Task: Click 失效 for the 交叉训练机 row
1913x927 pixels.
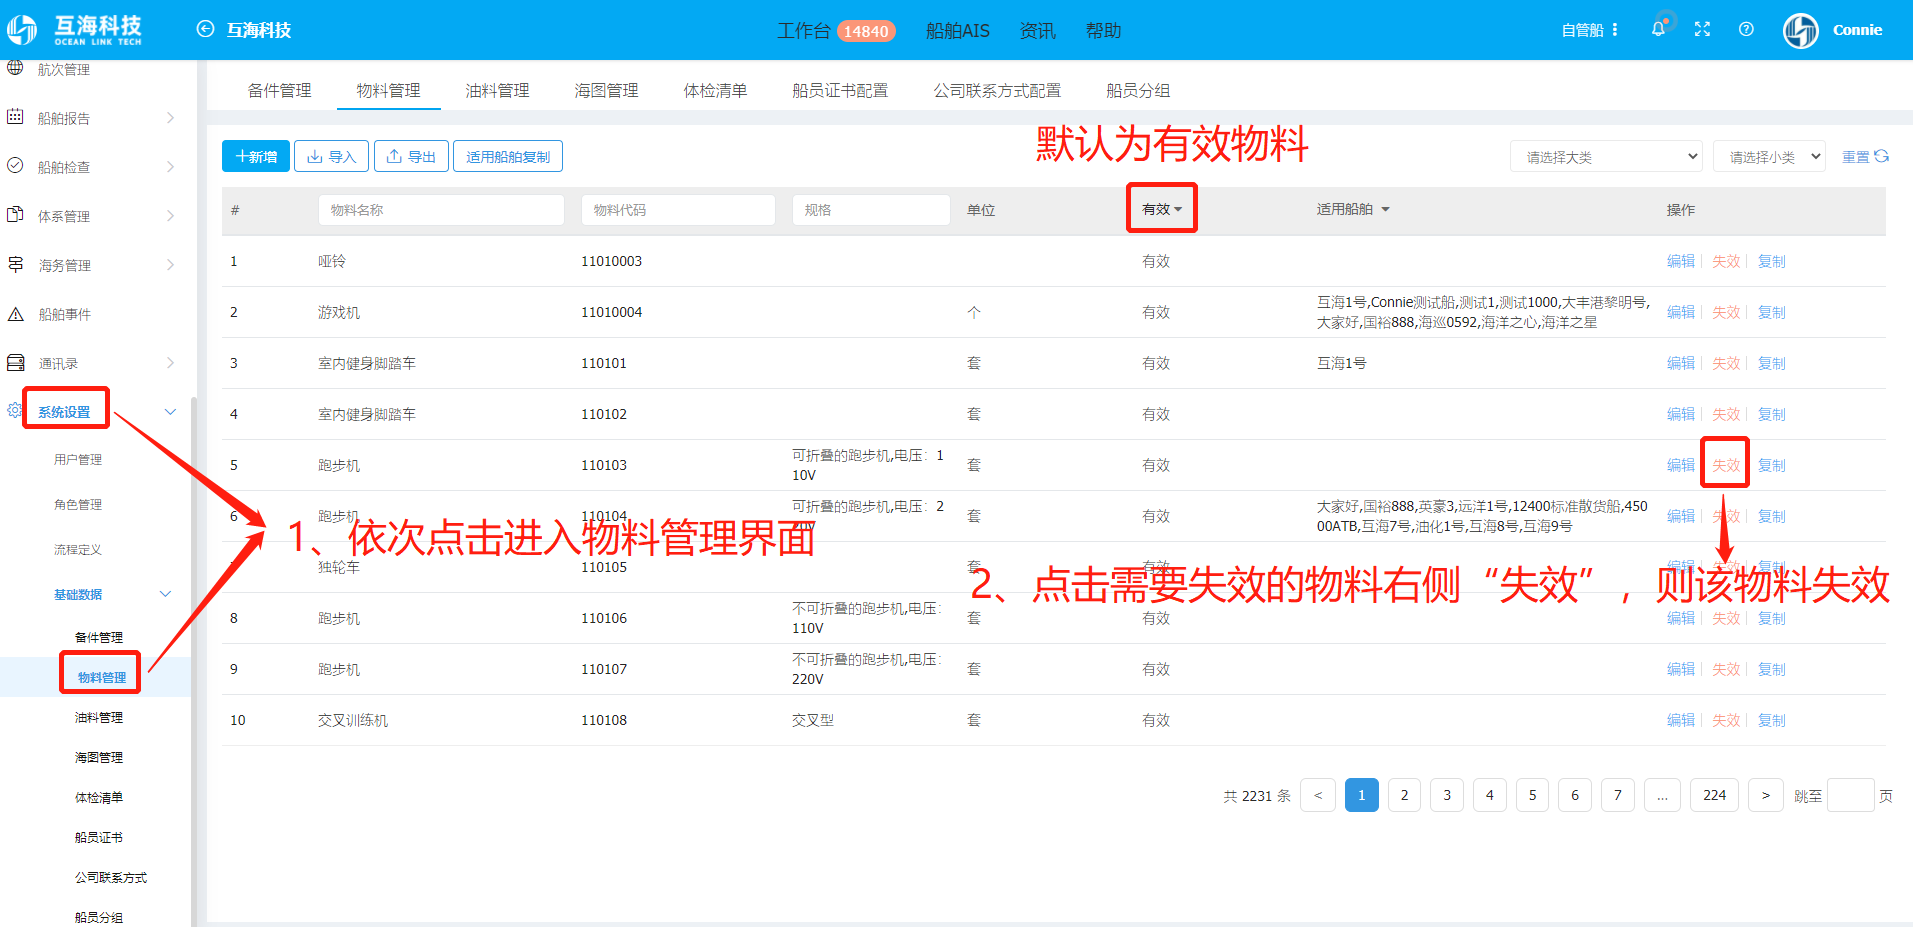Action: tap(1725, 720)
